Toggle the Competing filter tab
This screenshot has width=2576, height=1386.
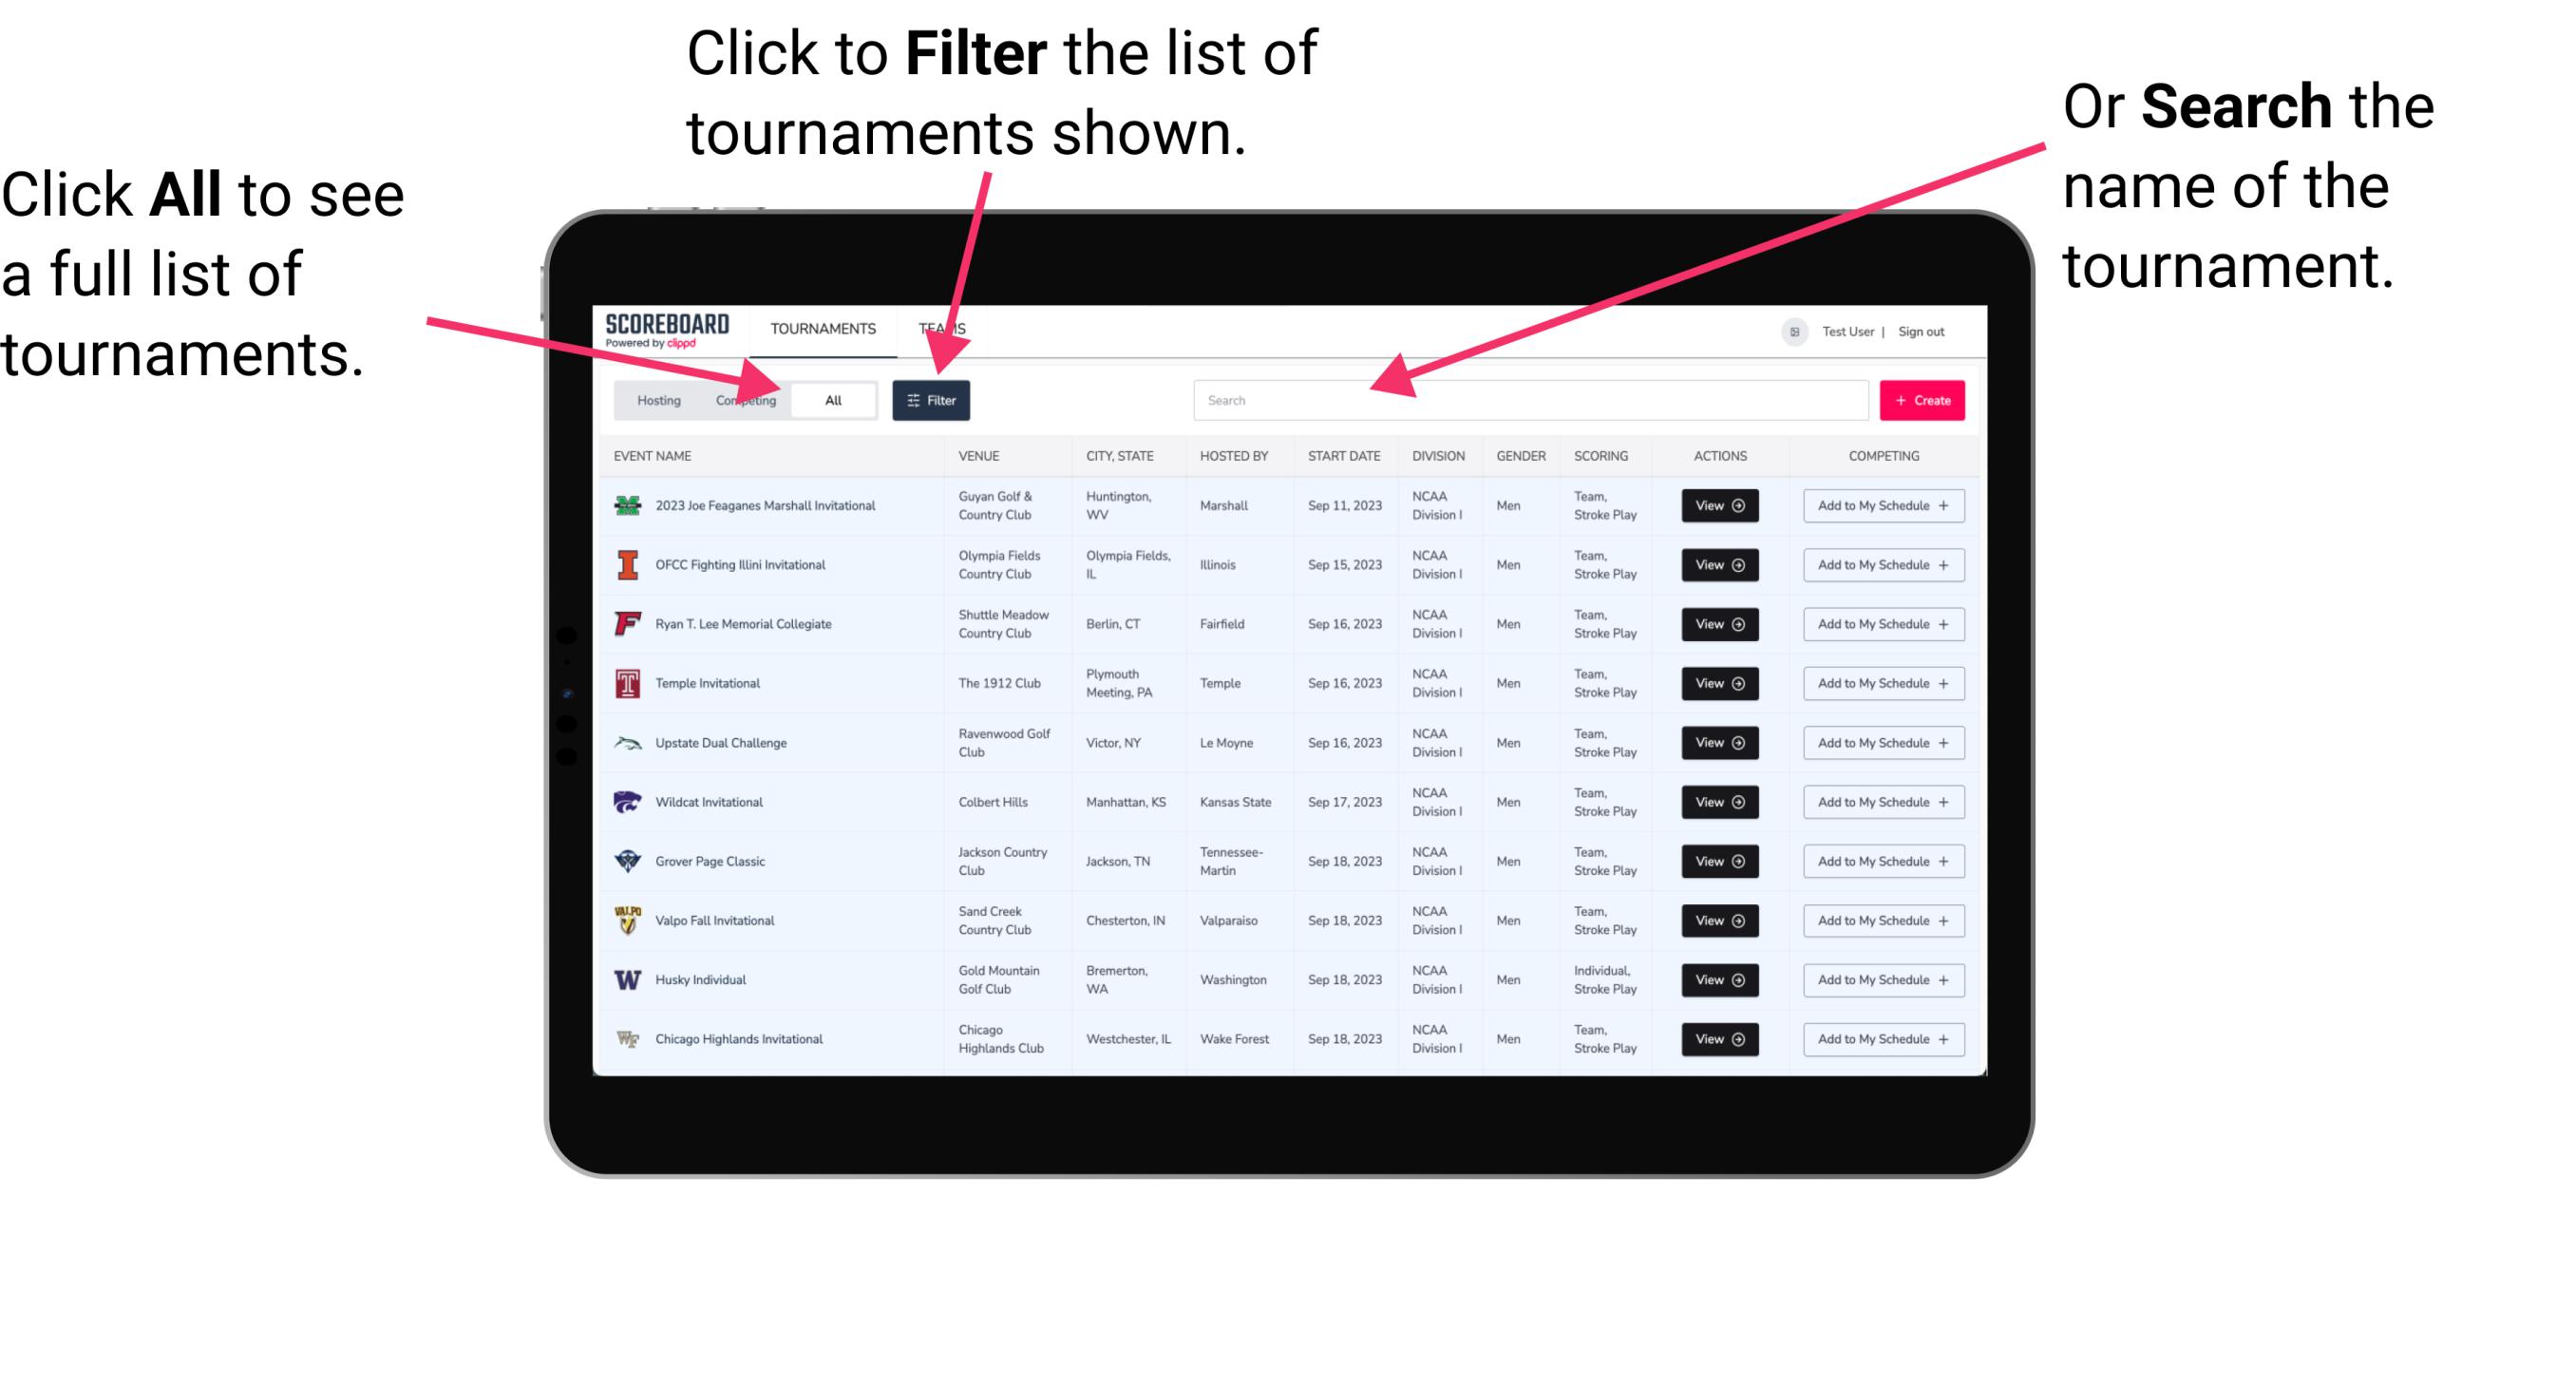pyautogui.click(x=744, y=399)
